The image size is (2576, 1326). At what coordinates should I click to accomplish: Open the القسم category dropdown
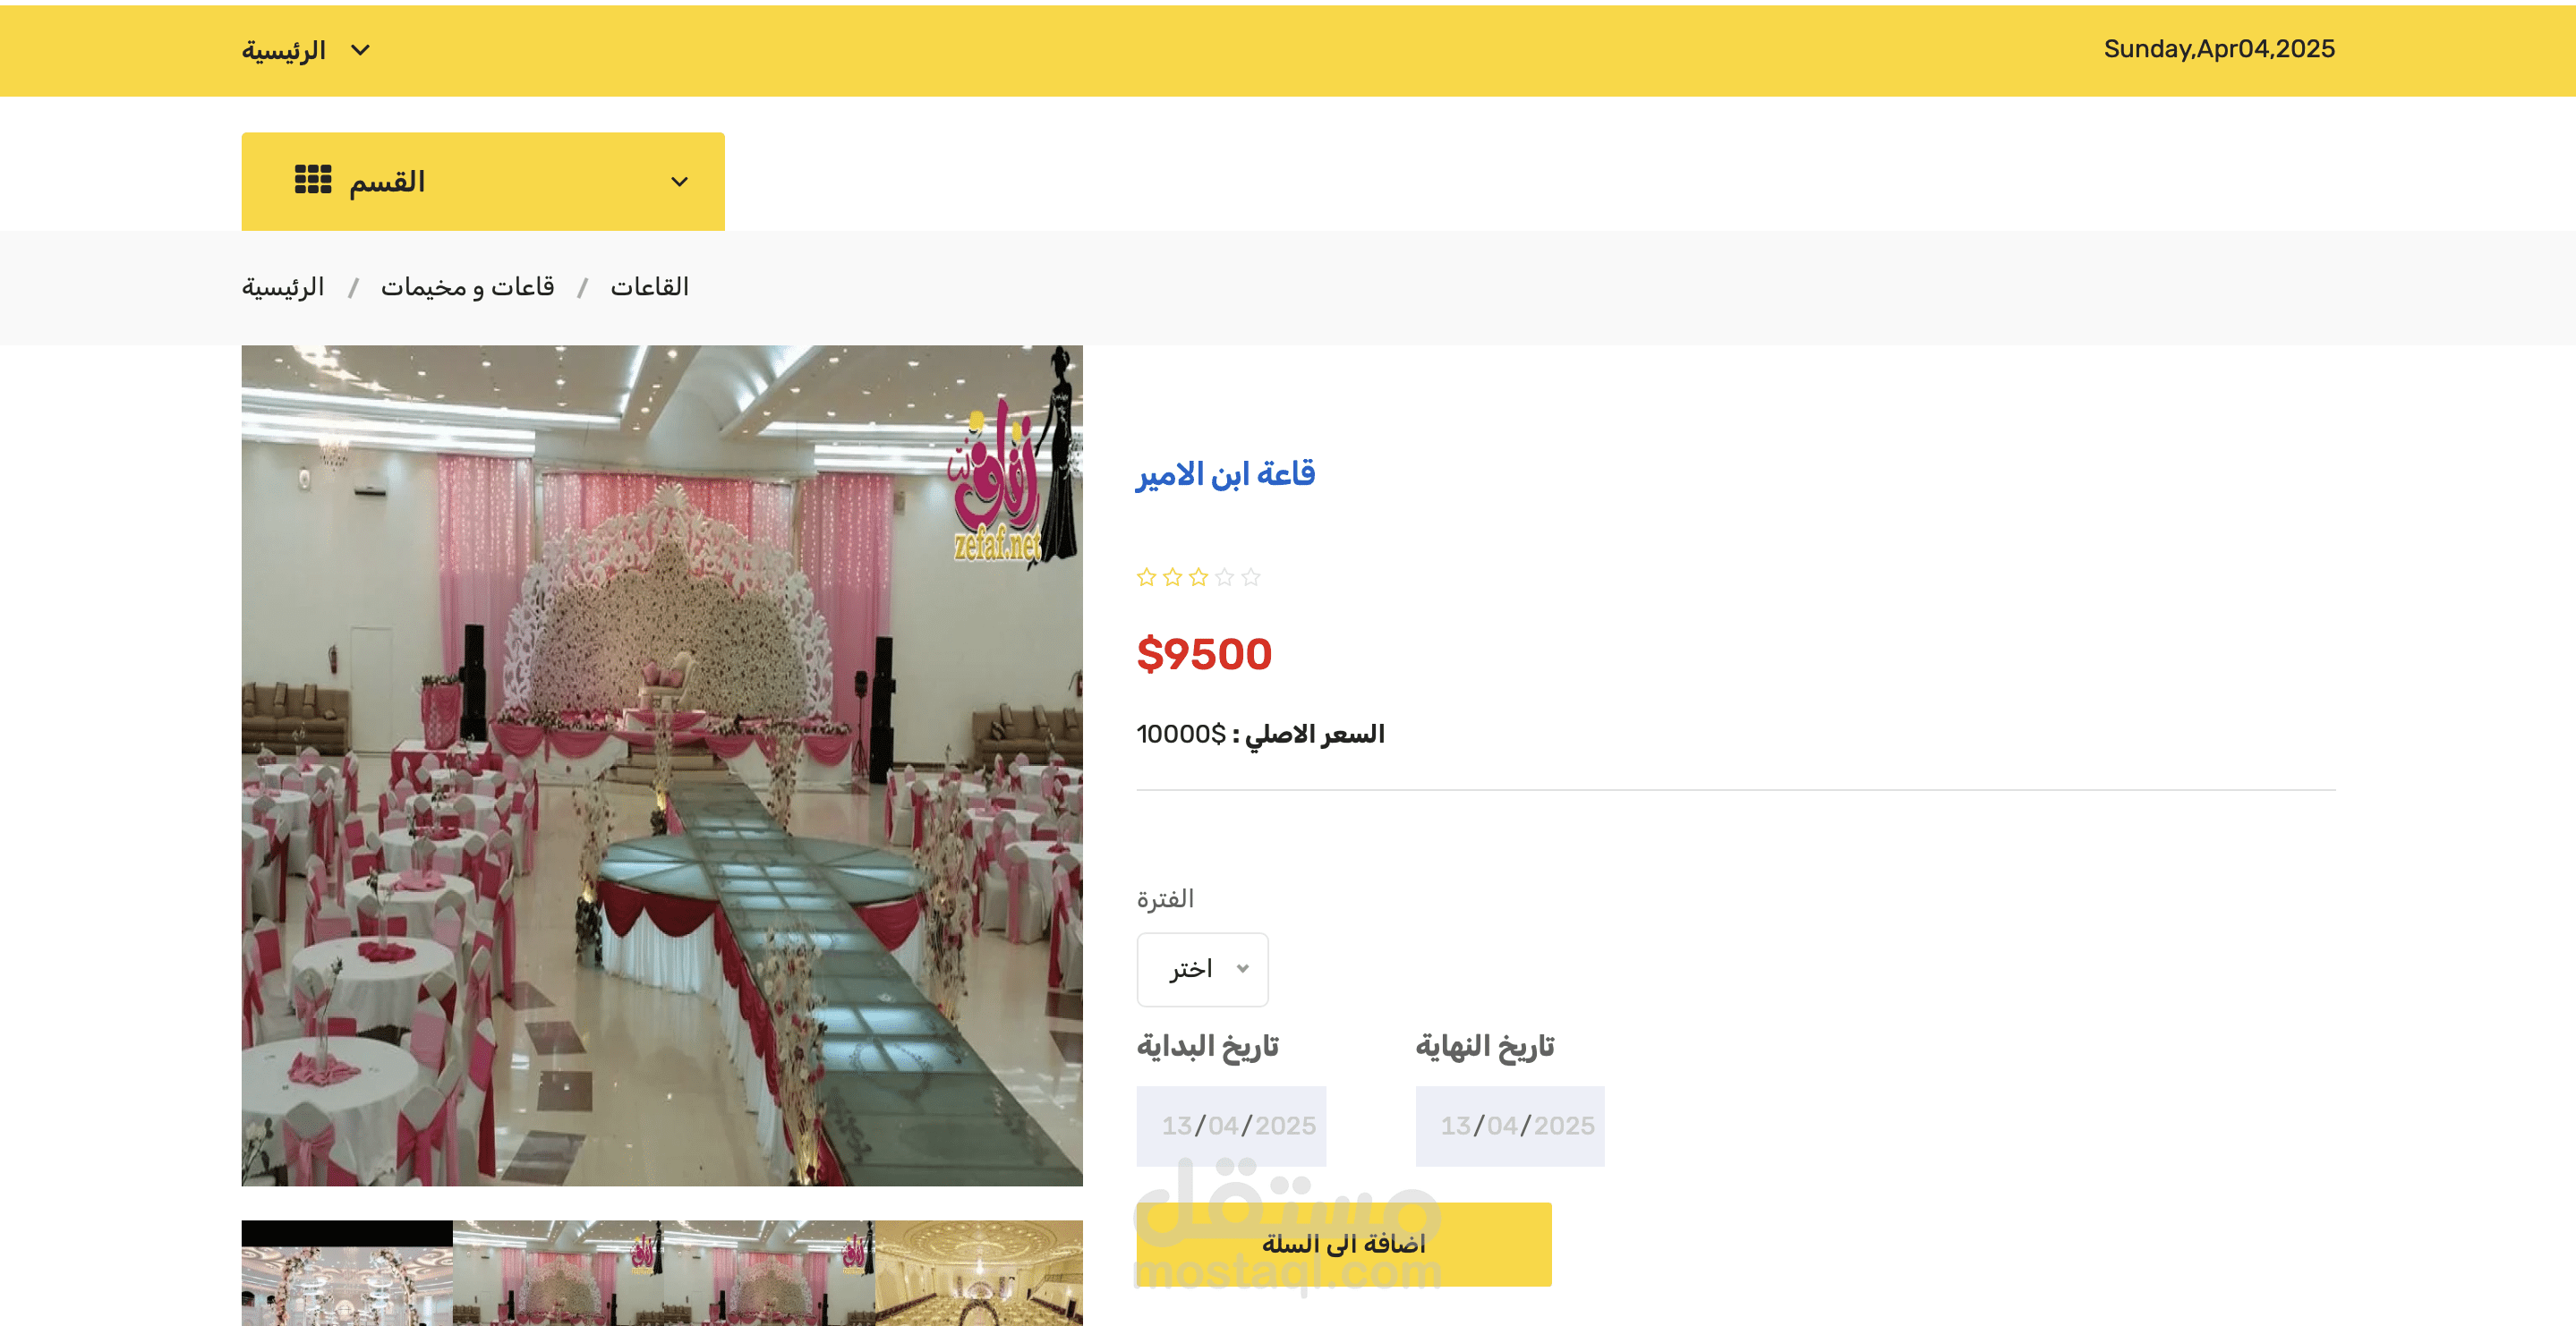pyautogui.click(x=483, y=182)
